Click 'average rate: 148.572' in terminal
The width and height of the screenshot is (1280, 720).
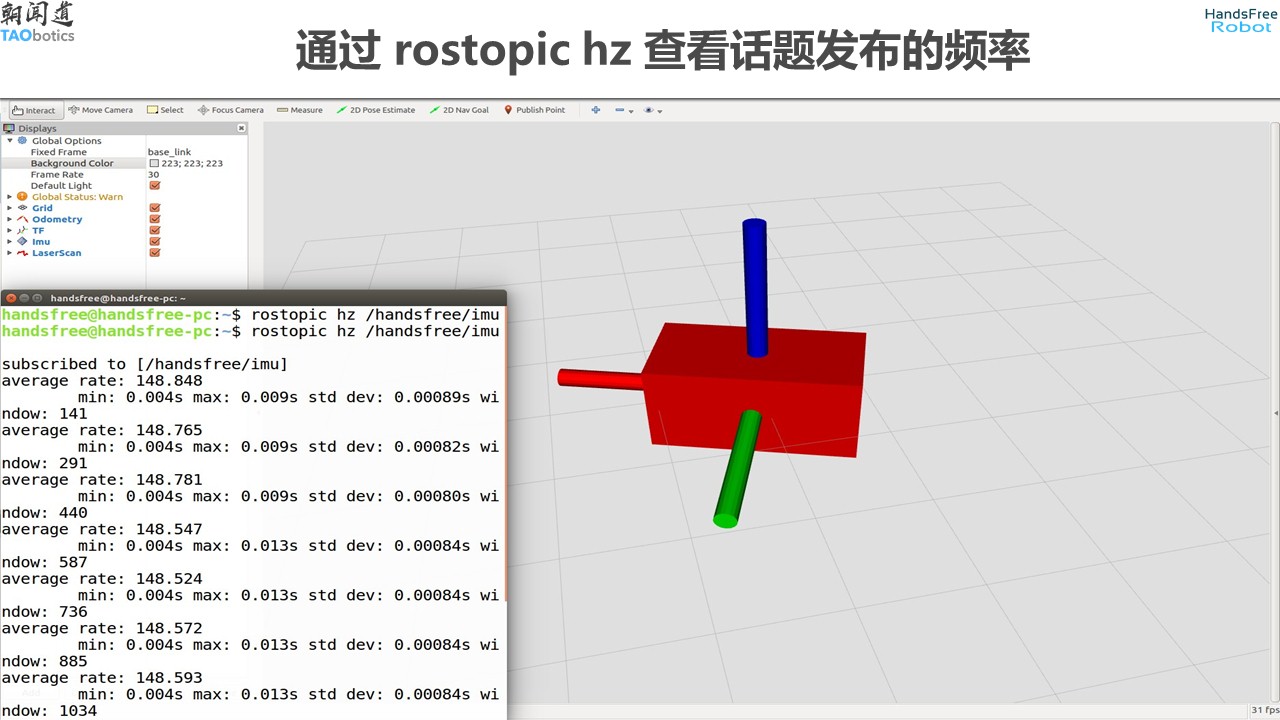(102, 628)
